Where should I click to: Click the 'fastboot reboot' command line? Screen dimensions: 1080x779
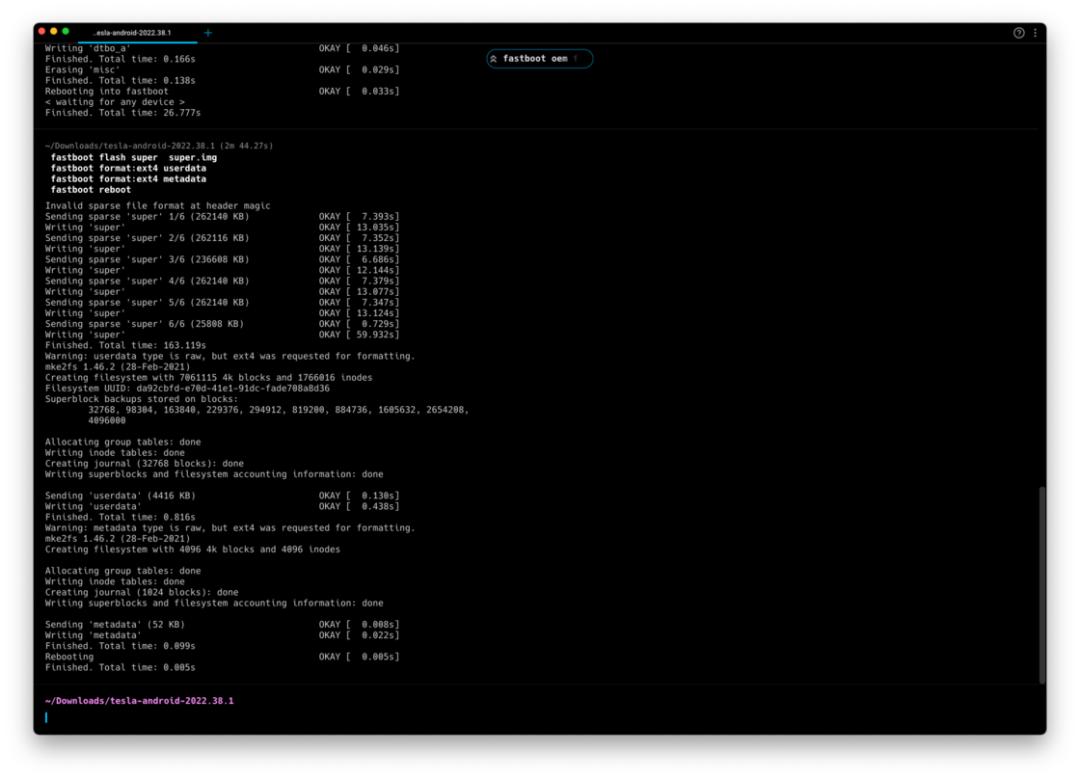click(x=90, y=189)
